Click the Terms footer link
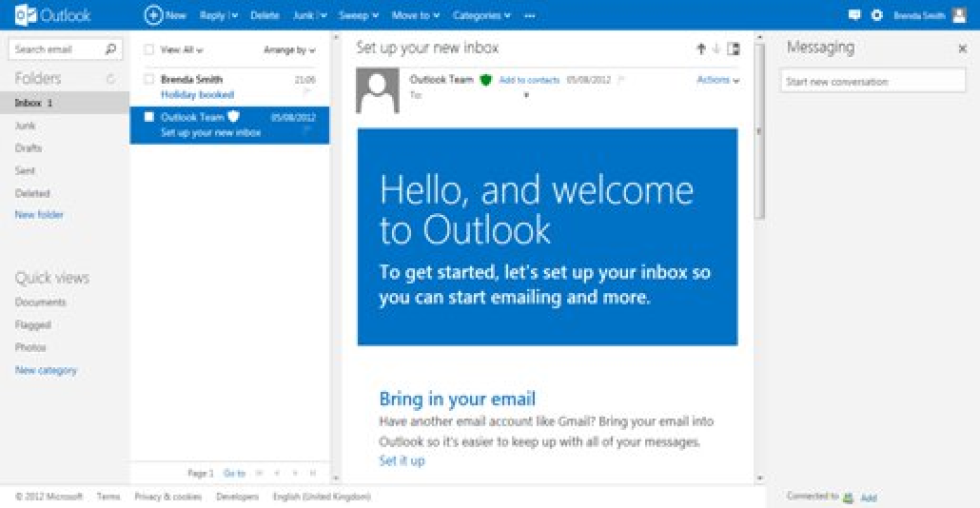The width and height of the screenshot is (980, 508). pos(108,496)
